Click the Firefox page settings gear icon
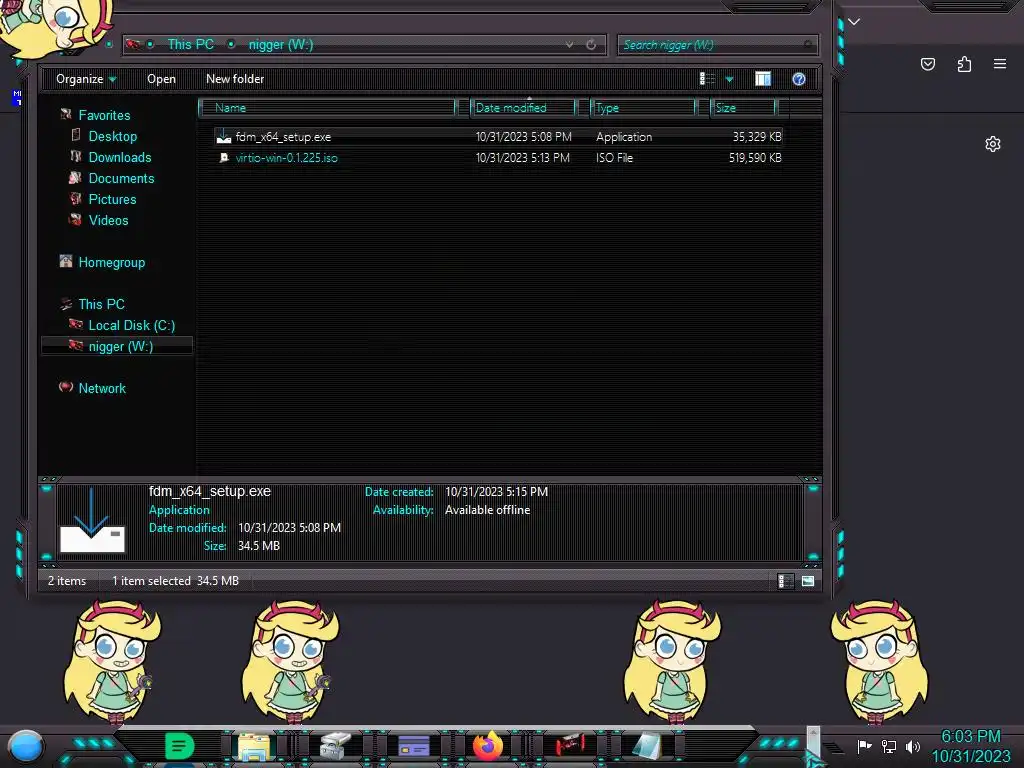The height and width of the screenshot is (768, 1024). point(993,144)
